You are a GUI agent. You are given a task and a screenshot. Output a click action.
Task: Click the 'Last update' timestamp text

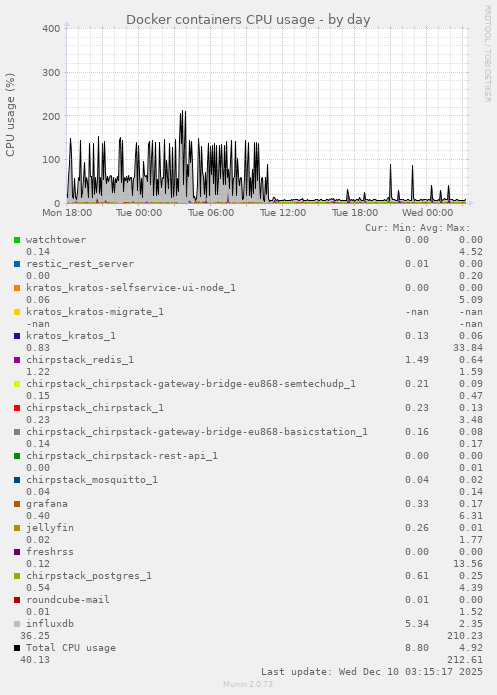[x=372, y=672]
